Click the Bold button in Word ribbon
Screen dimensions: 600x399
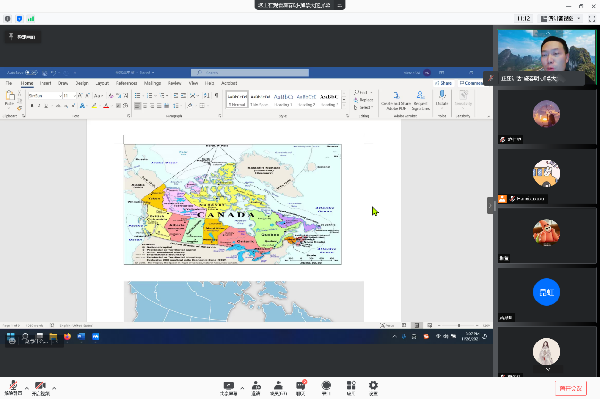pyautogui.click(x=32, y=106)
